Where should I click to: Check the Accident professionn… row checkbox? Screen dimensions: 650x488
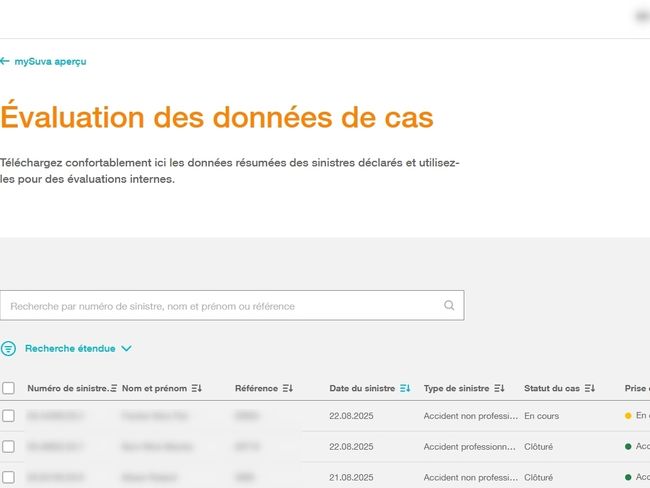tap(8, 447)
